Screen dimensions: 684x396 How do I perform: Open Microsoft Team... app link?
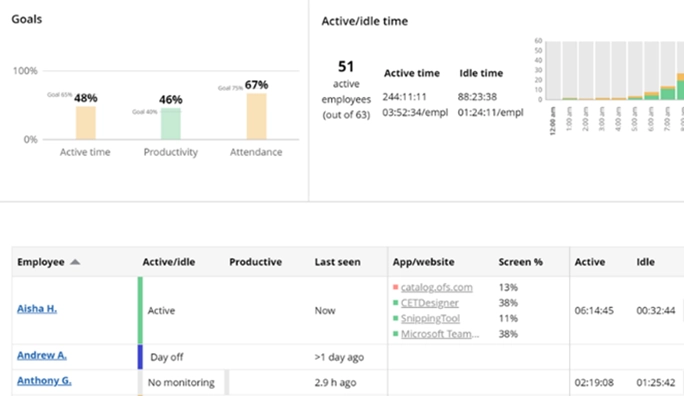pos(440,334)
